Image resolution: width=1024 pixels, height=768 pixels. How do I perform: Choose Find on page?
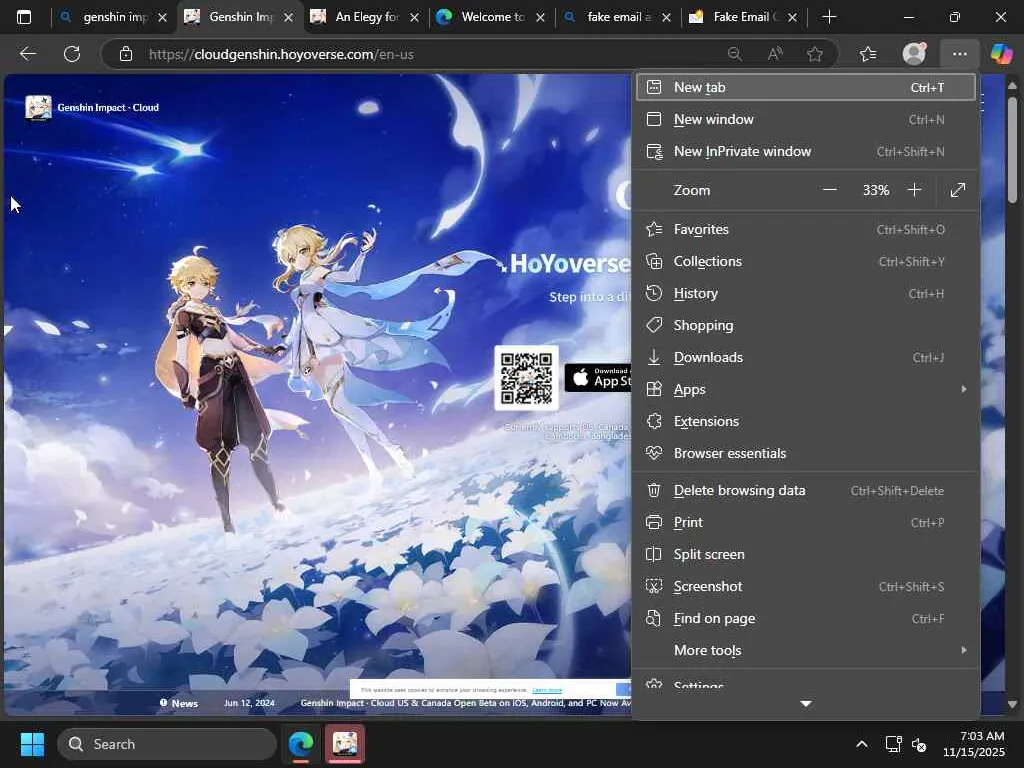tap(806, 618)
